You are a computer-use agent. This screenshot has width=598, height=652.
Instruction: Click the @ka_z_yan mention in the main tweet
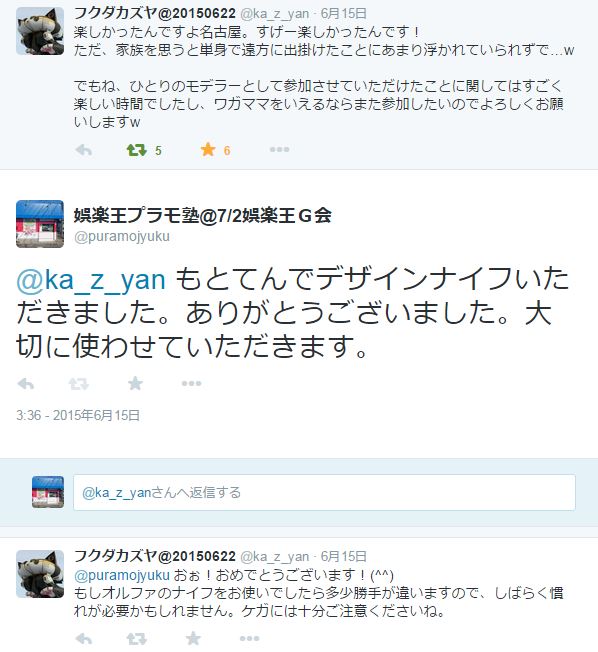coord(91,279)
